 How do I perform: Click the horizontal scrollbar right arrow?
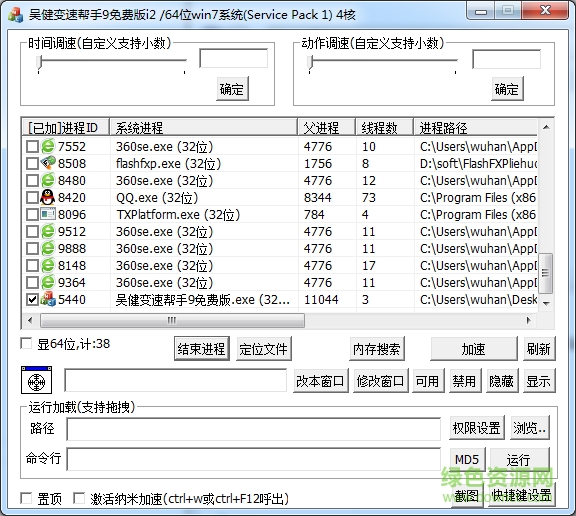[529, 320]
